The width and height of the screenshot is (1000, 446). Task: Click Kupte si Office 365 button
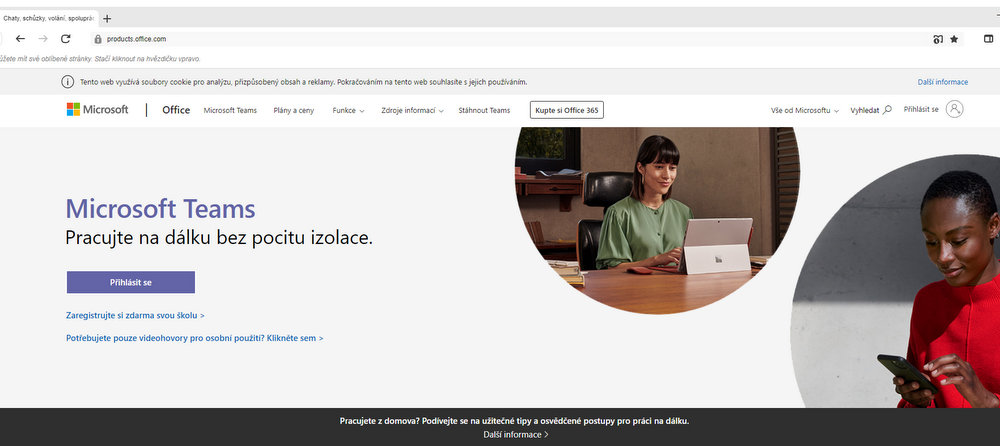click(x=566, y=110)
